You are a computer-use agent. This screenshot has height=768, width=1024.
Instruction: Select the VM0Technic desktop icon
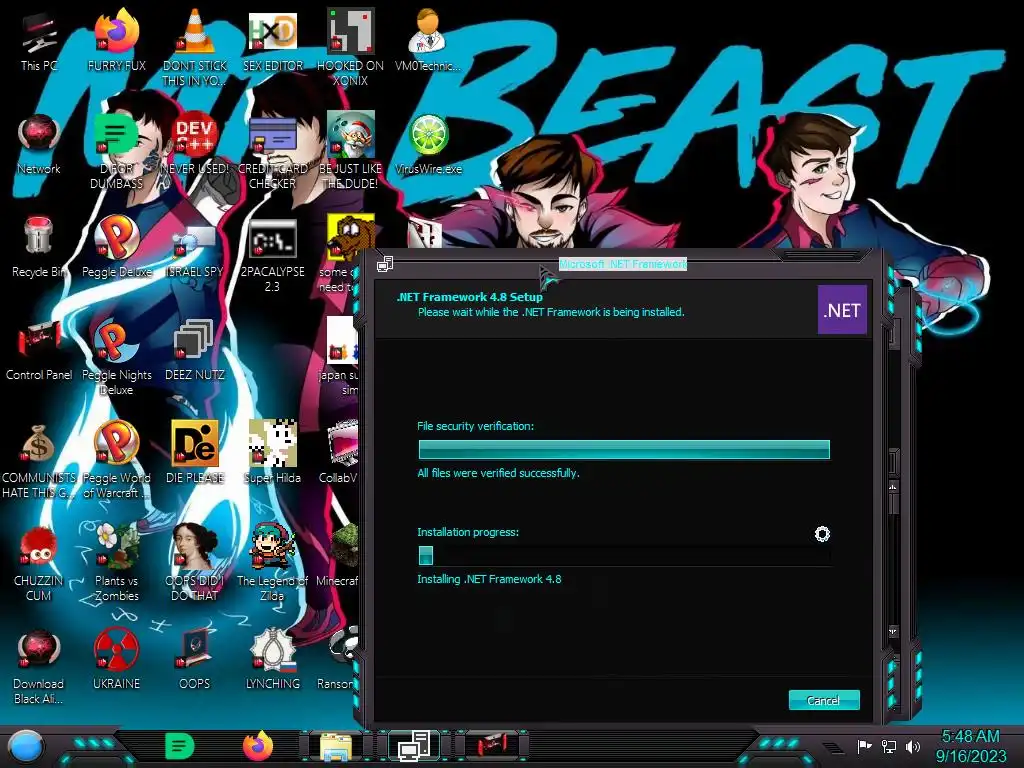tap(428, 31)
